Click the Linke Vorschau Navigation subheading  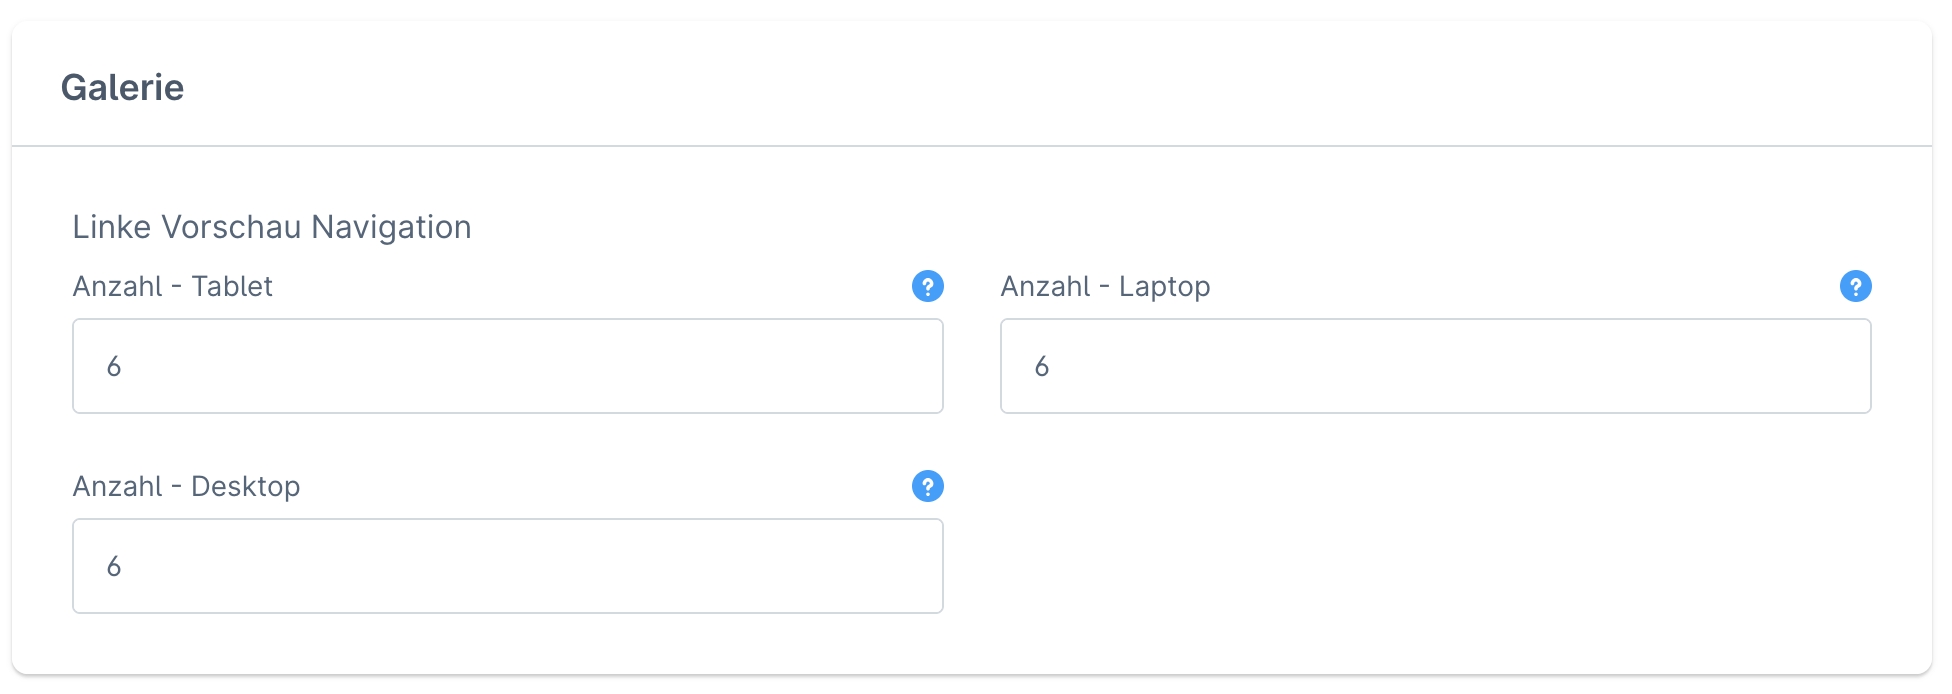pyautogui.click(x=271, y=227)
